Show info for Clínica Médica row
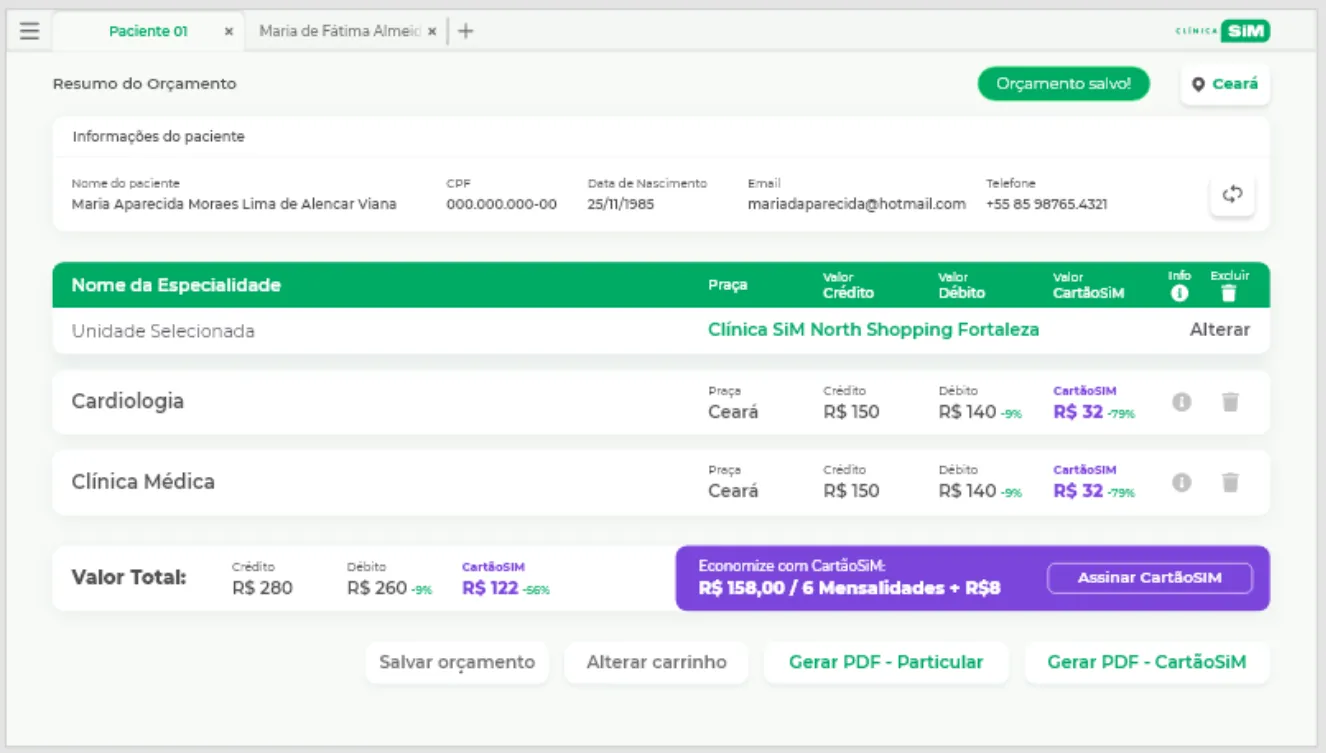Screen dimensions: 1326x753 click(x=1181, y=482)
